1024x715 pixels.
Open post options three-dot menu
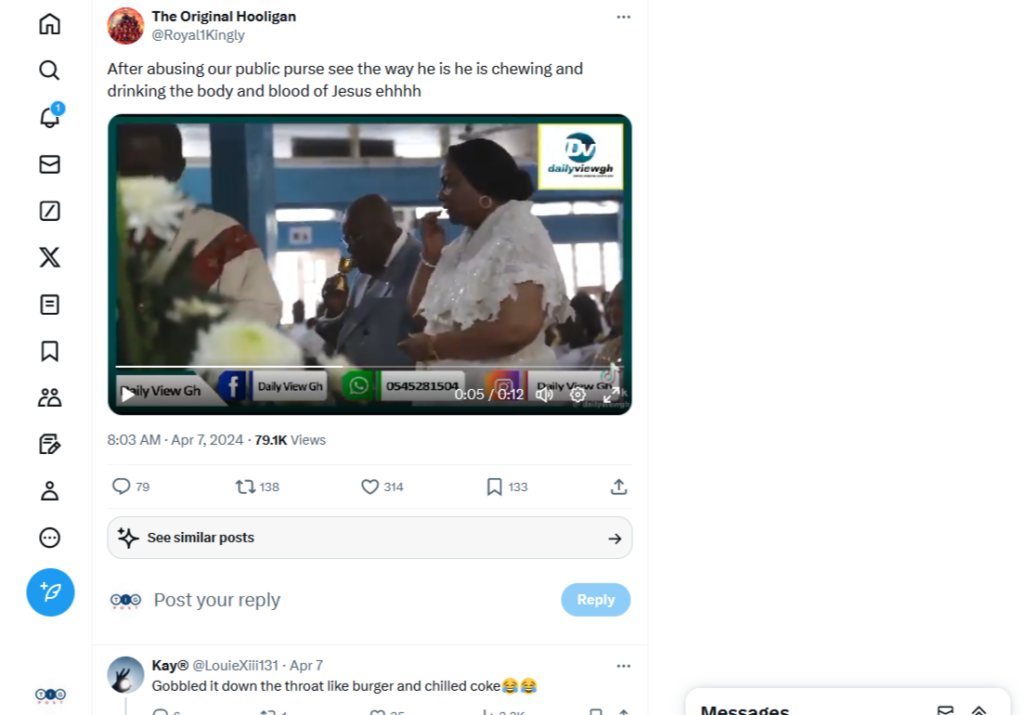tap(624, 17)
